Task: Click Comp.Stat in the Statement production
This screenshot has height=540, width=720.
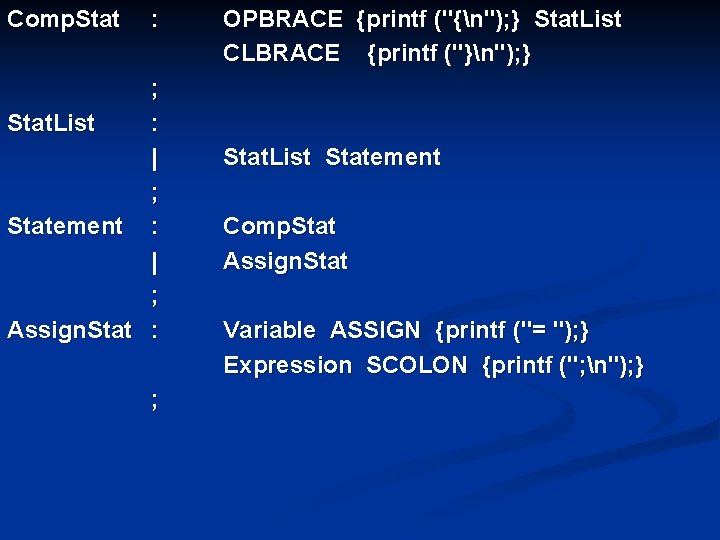Action: [279, 226]
